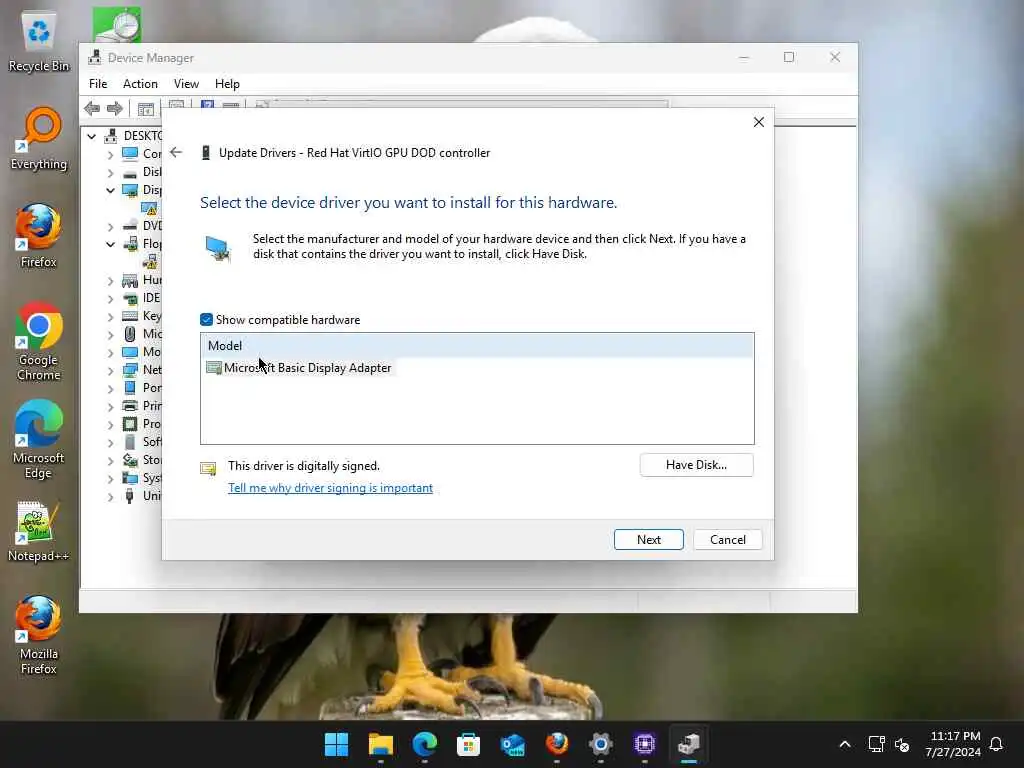Image resolution: width=1024 pixels, height=768 pixels.
Task: Close the Update Drivers dialog
Action: point(758,122)
